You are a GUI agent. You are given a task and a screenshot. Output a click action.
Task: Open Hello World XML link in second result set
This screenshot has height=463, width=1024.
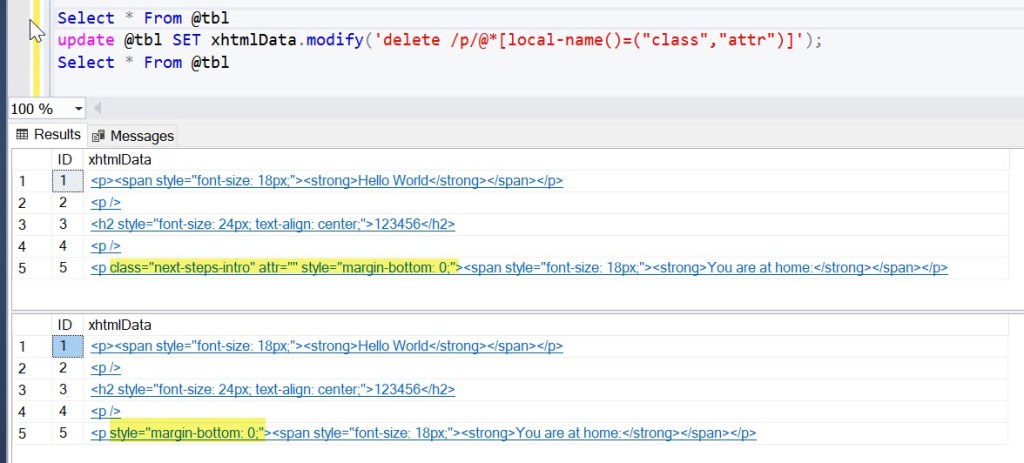tap(326, 346)
